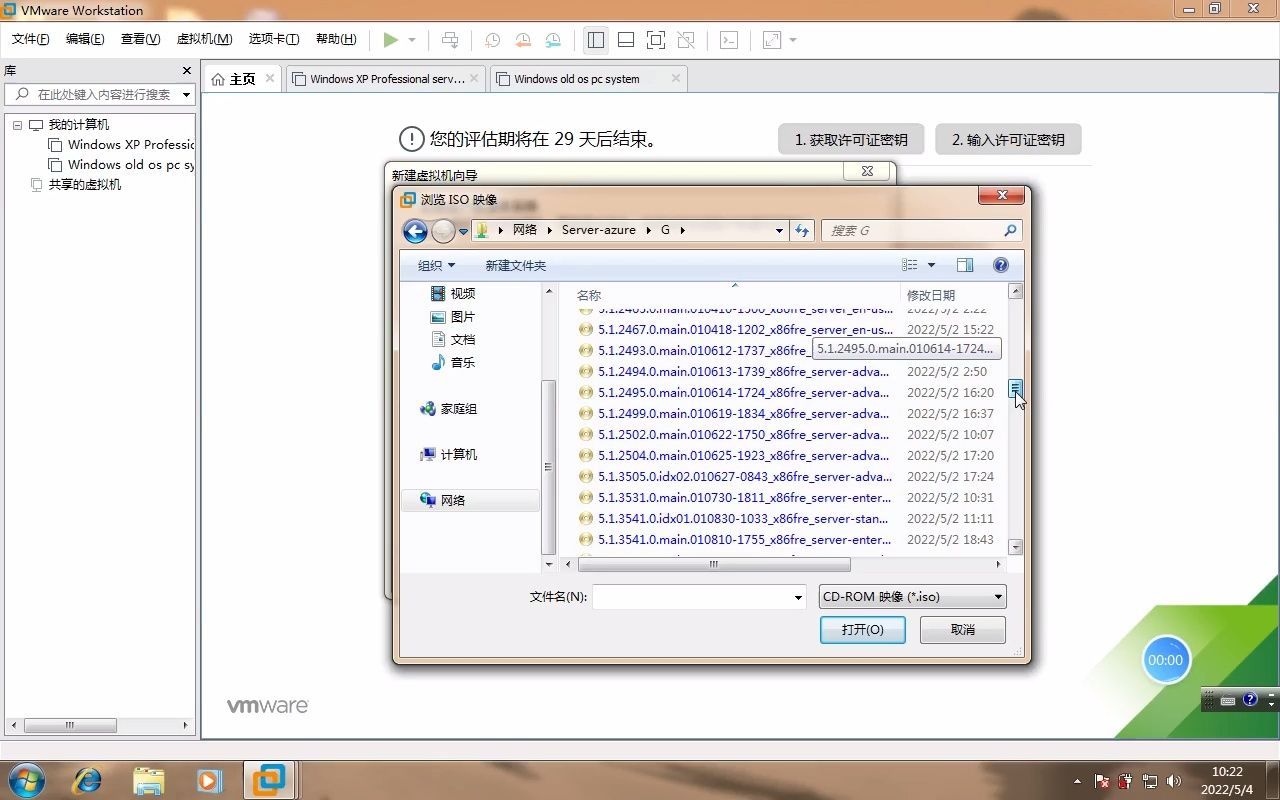
Task: Click the file list vertical scrollbar thumb
Action: [1015, 388]
